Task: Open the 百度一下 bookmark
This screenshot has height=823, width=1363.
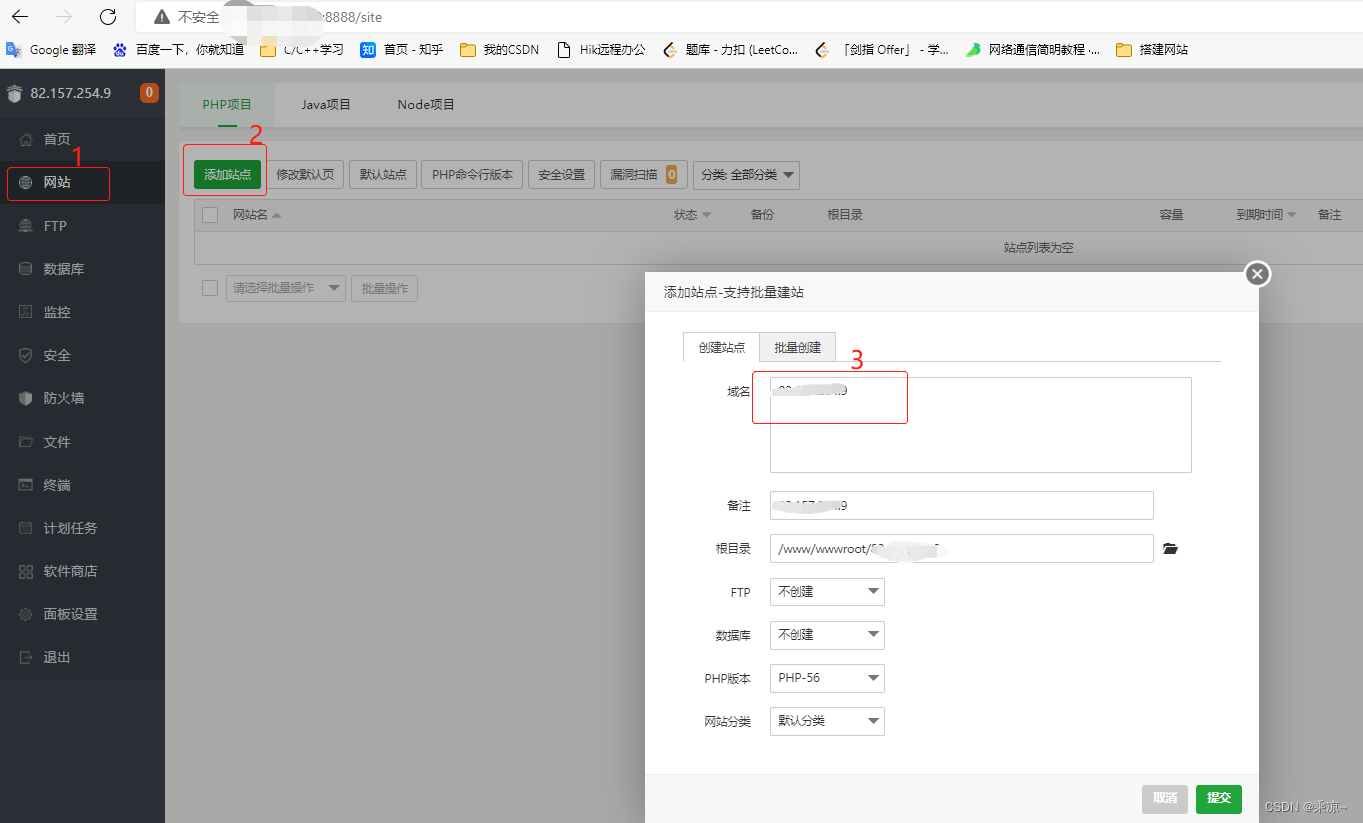Action: [x=179, y=49]
